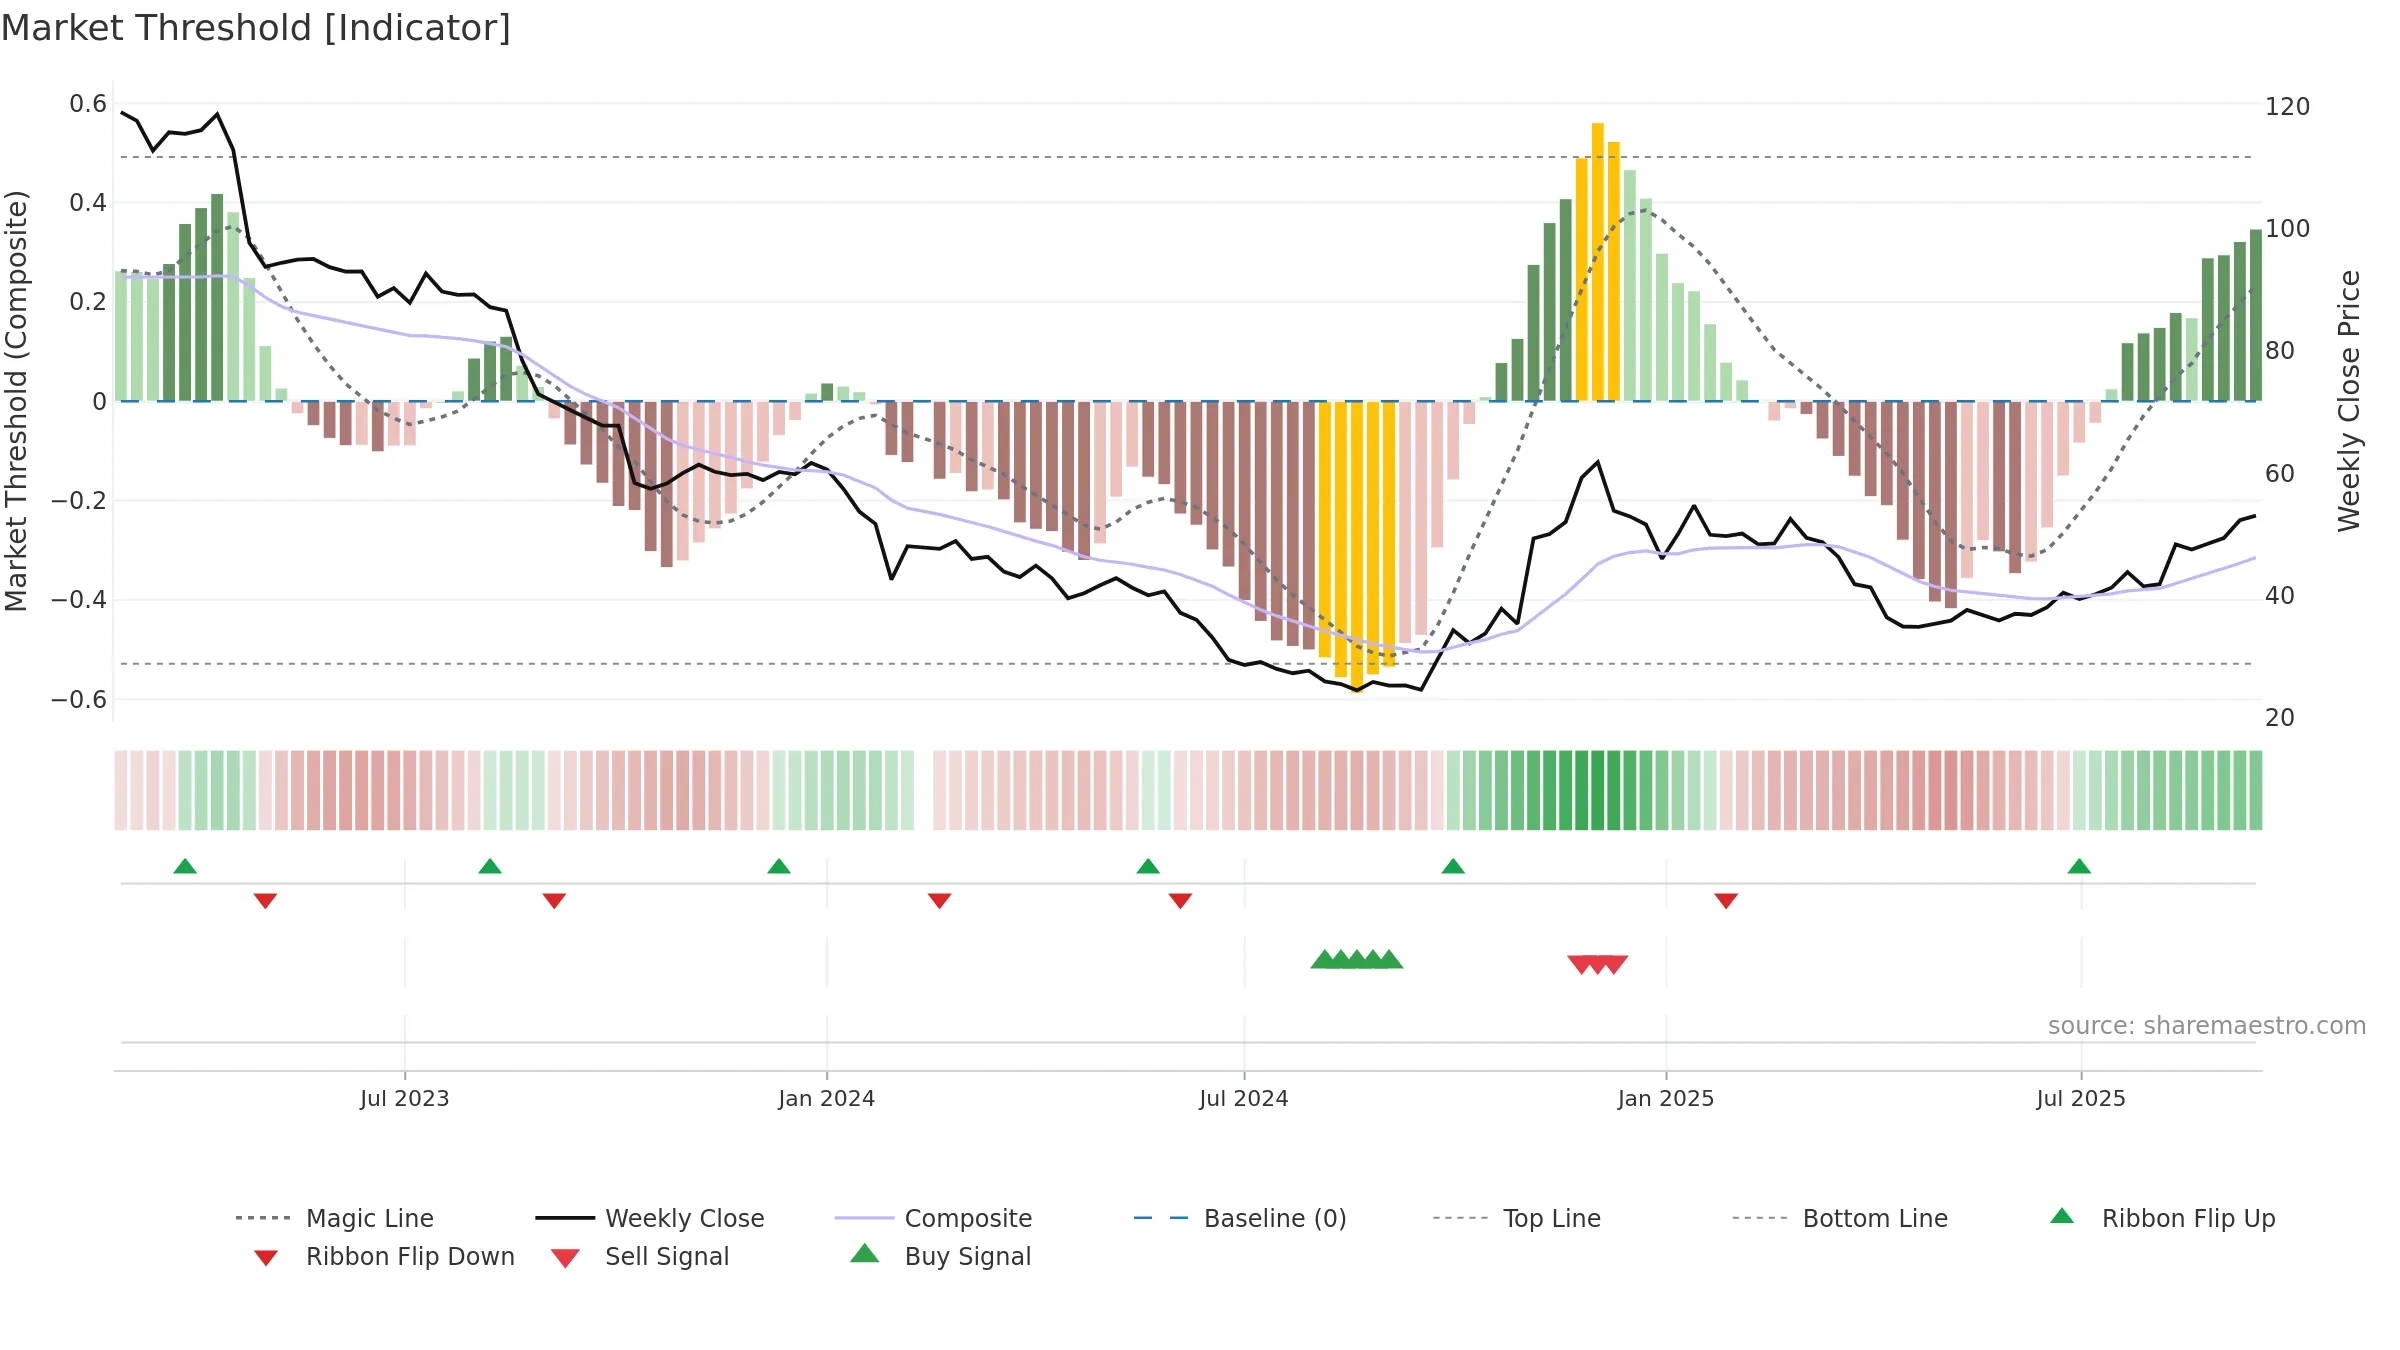Screen dimensions: 2400x1350
Task: Click the Market Threshold [Indicator] chart title
Action: [256, 28]
